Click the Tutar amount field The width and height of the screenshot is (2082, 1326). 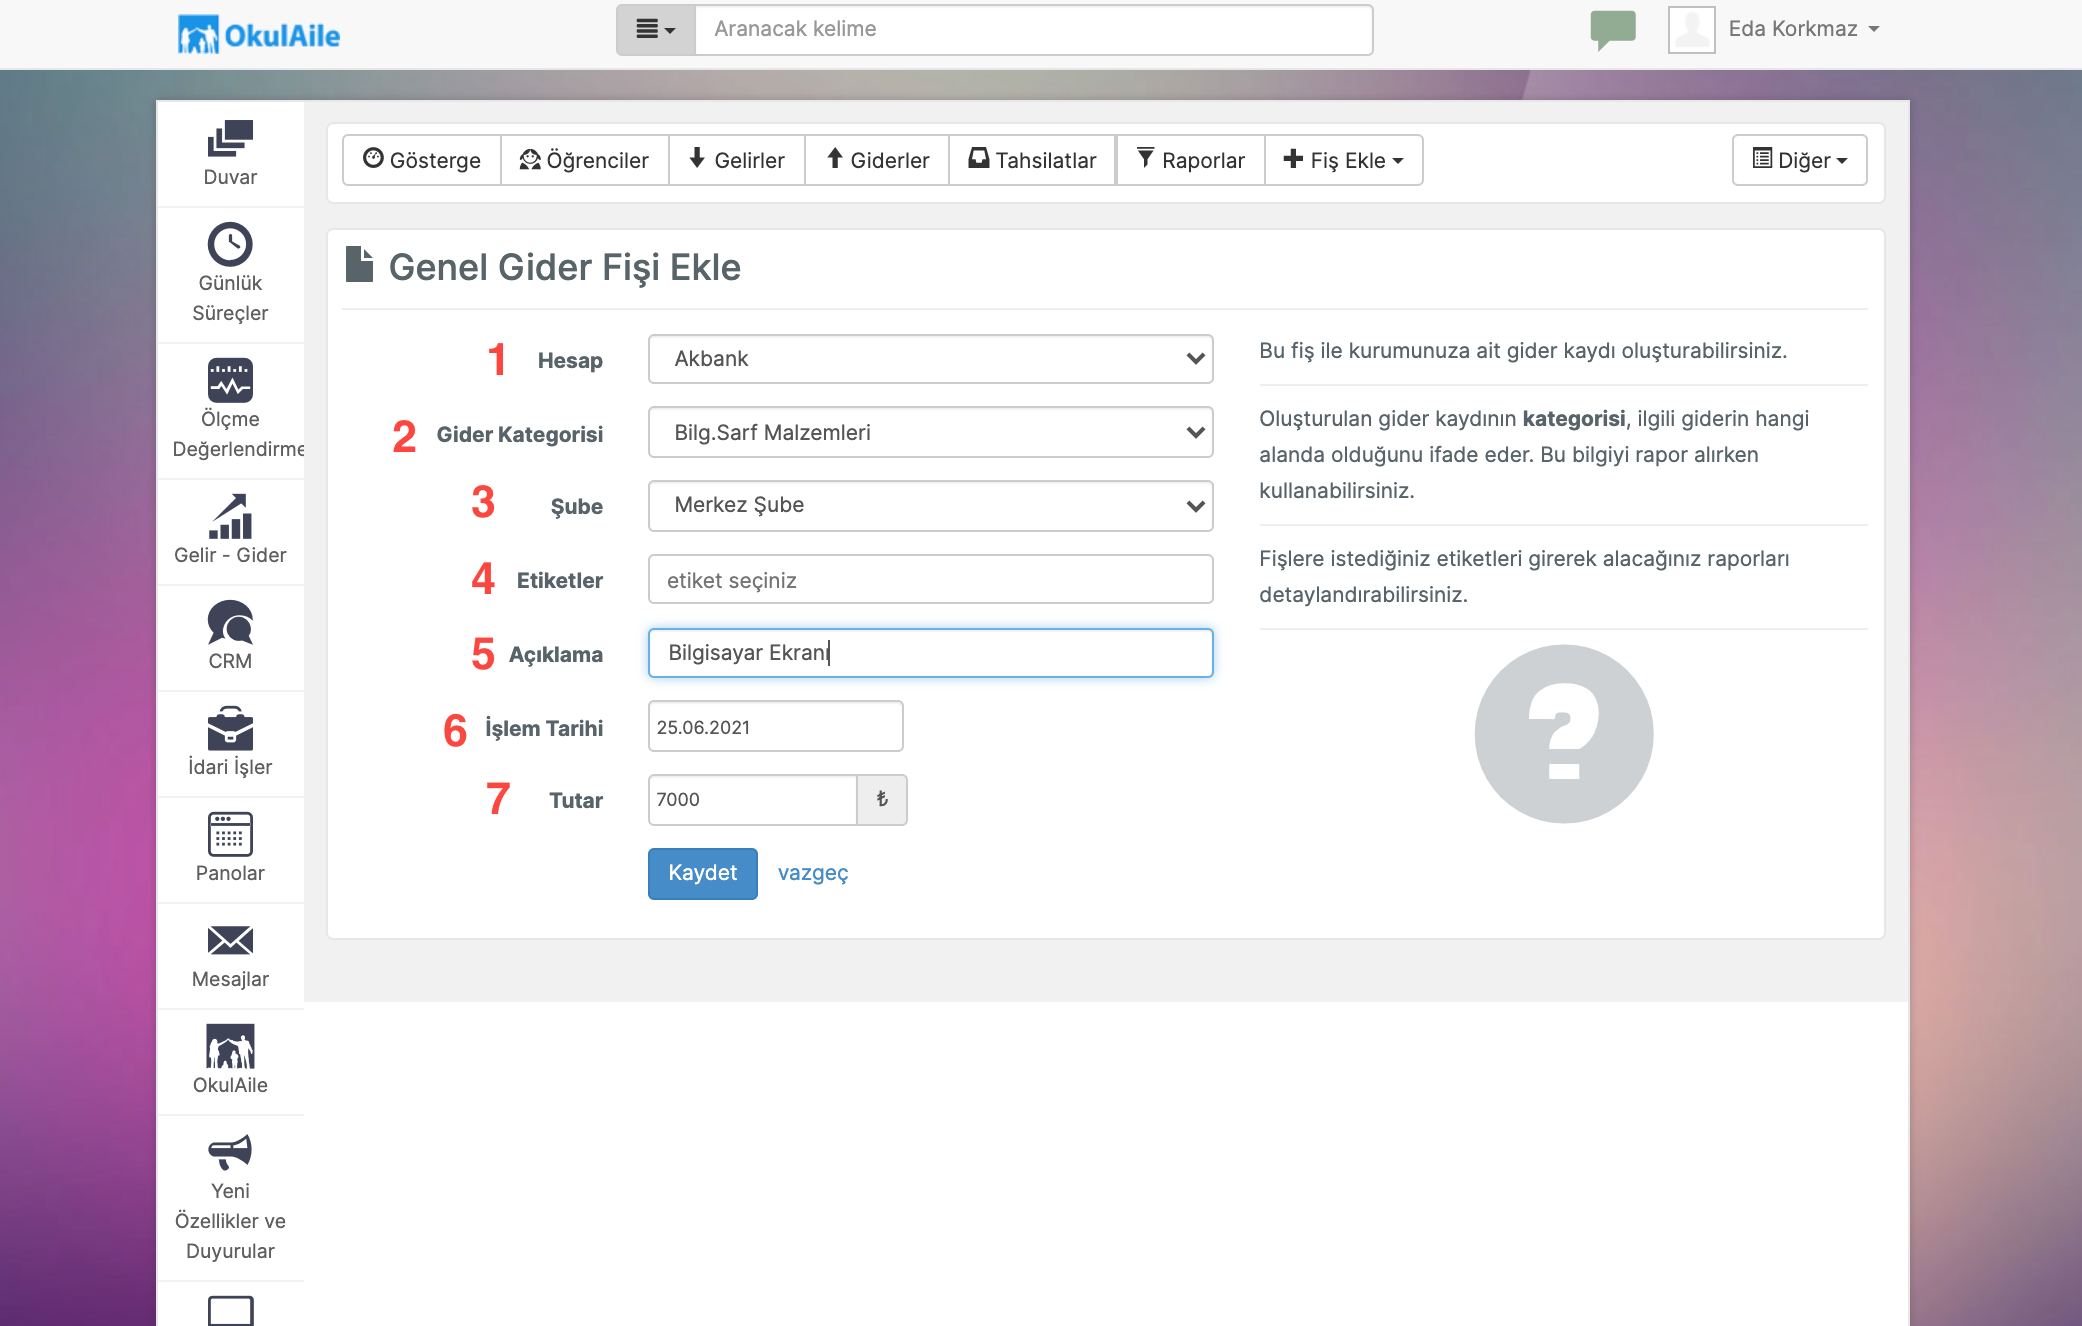[x=752, y=799]
